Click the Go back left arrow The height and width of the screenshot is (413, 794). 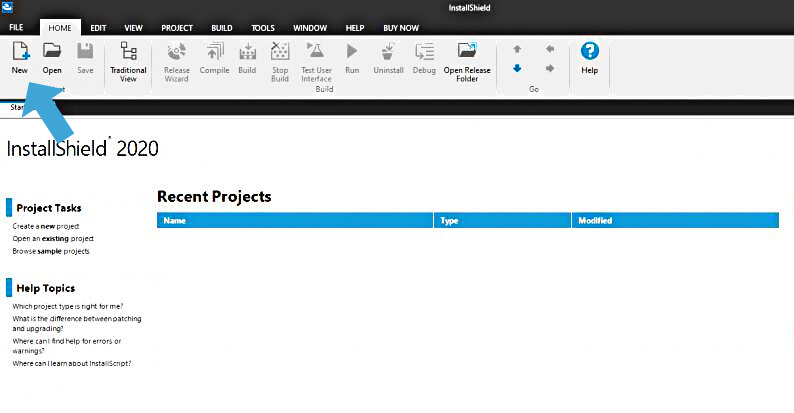[x=550, y=49]
